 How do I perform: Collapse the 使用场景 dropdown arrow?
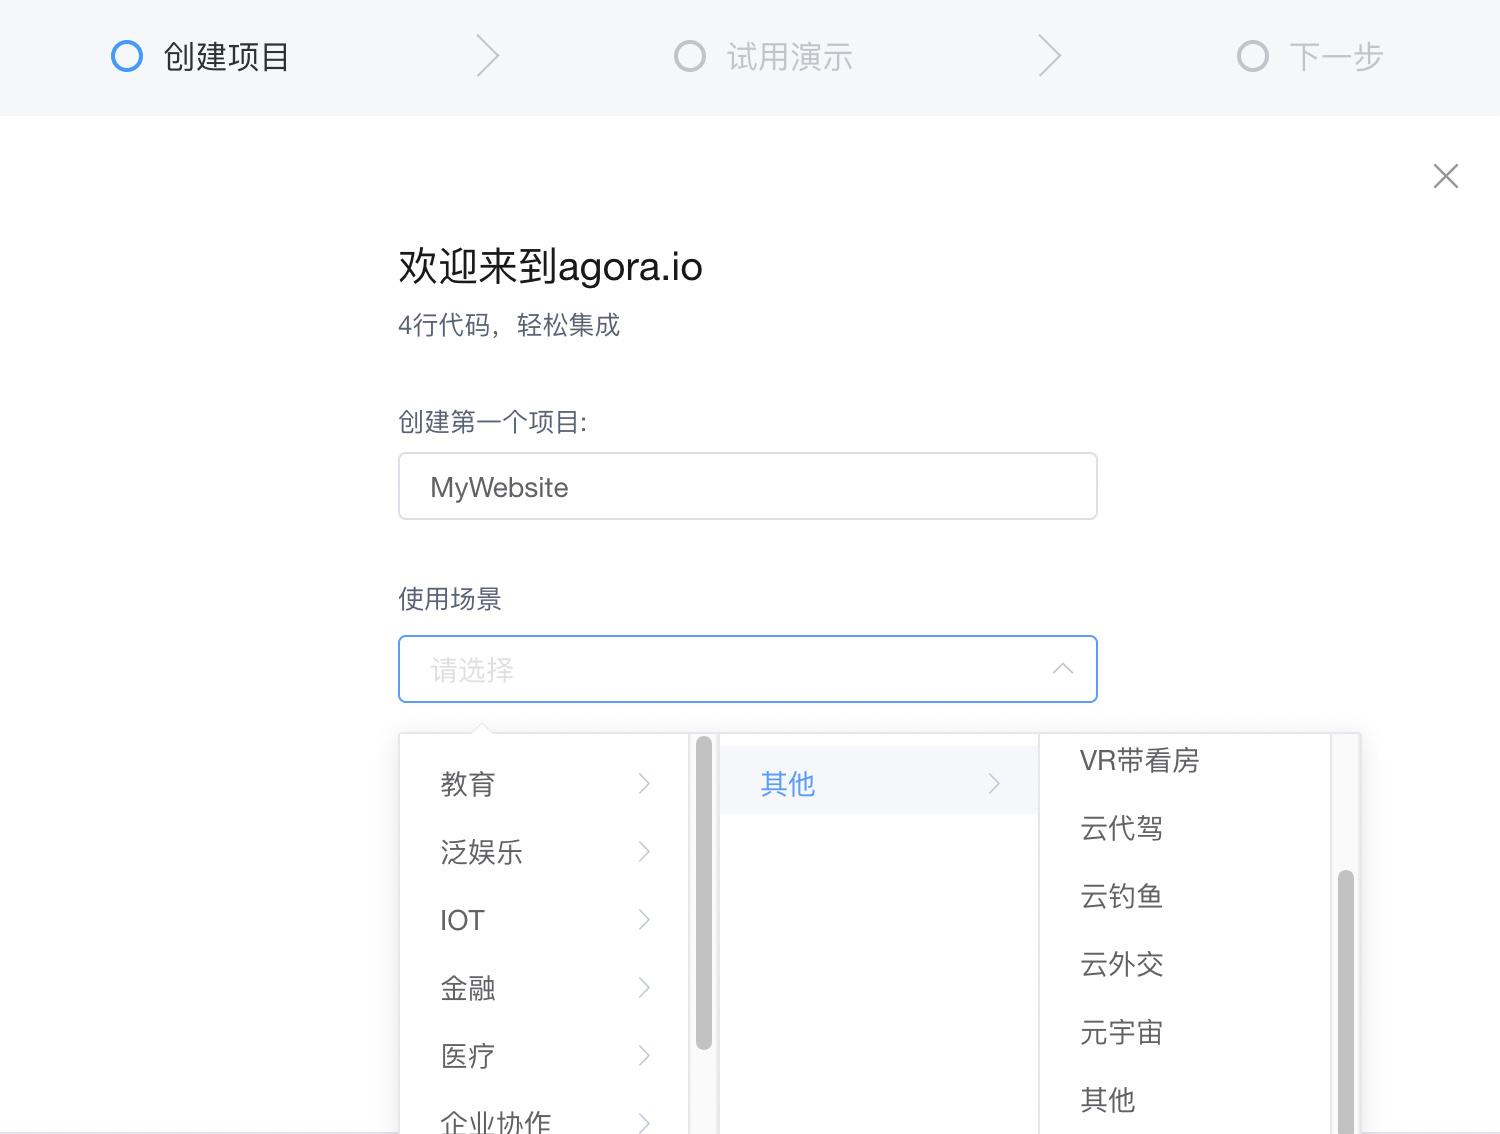1062,669
